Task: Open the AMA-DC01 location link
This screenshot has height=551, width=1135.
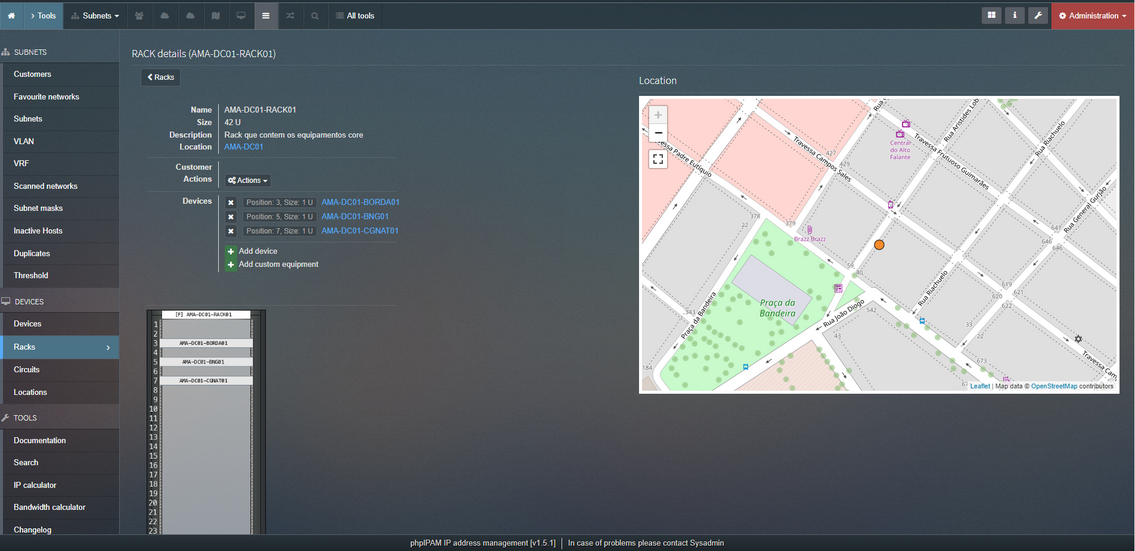Action: (x=244, y=147)
